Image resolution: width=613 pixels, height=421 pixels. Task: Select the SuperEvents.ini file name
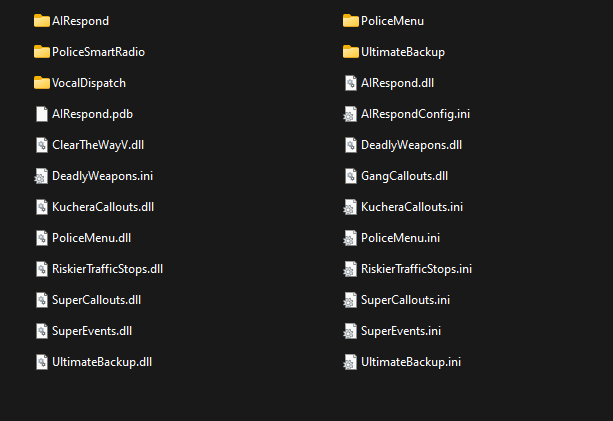401,331
